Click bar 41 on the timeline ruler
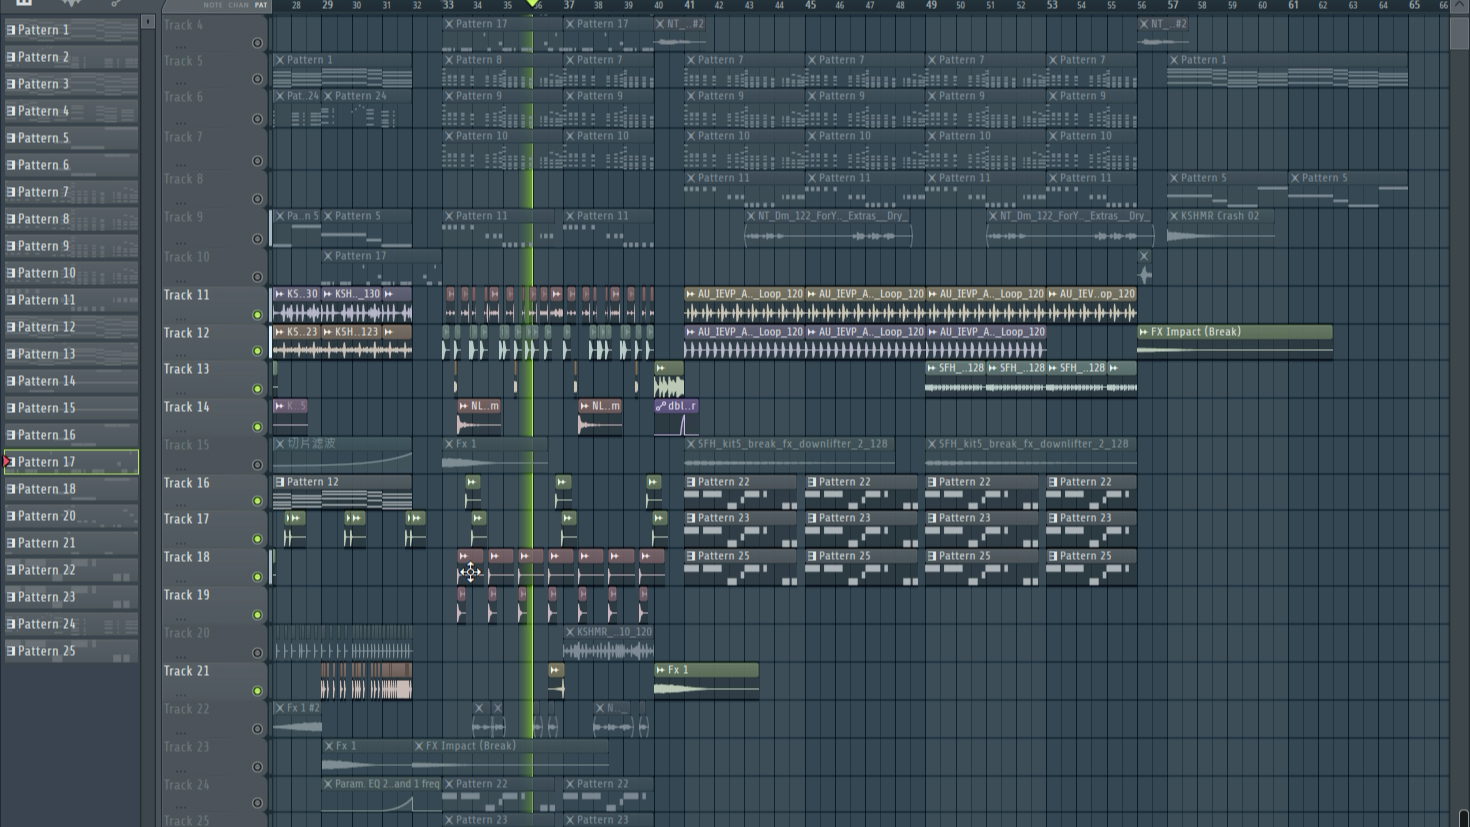The width and height of the screenshot is (1470, 827). [689, 5]
